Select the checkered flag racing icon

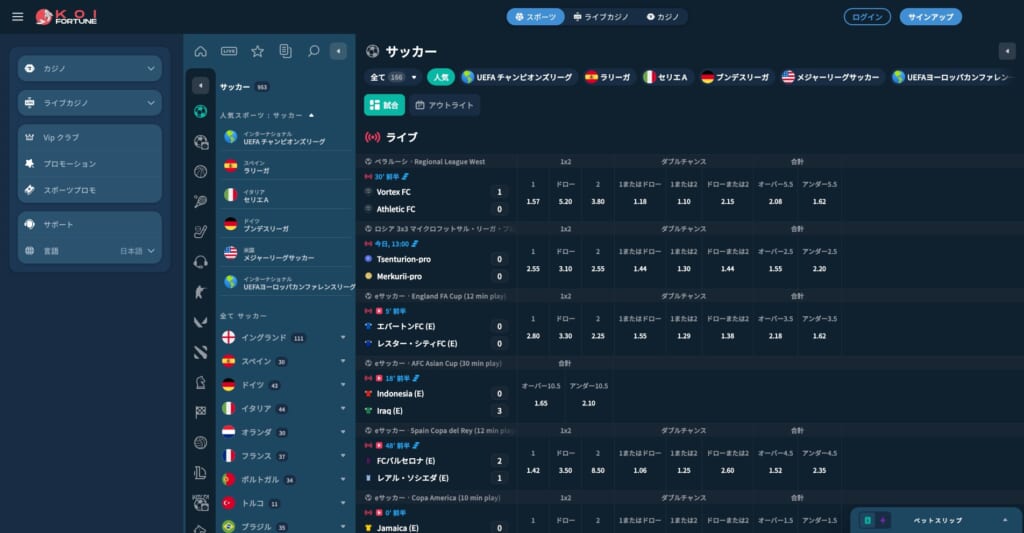click(200, 412)
